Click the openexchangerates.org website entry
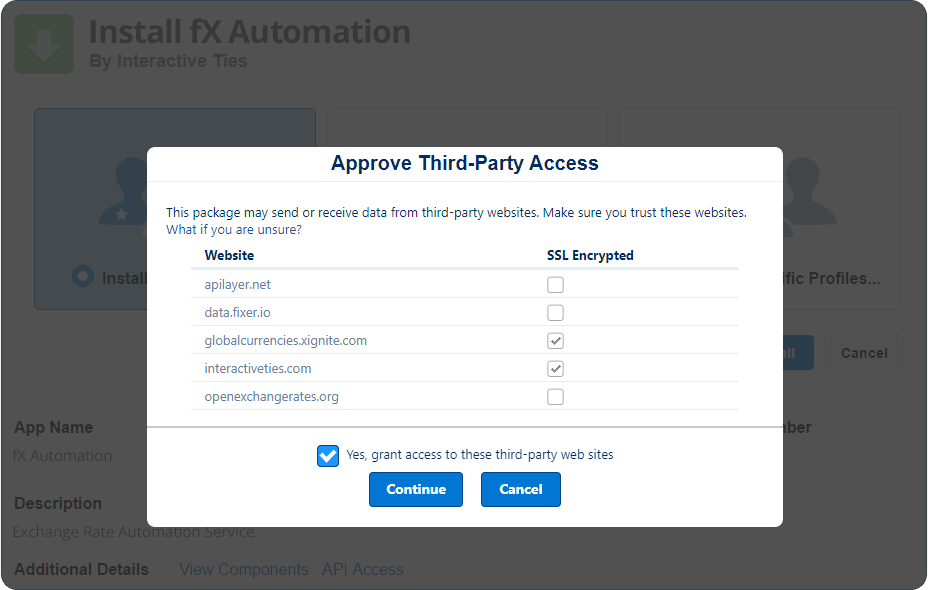Image resolution: width=928 pixels, height=590 pixels. (272, 396)
